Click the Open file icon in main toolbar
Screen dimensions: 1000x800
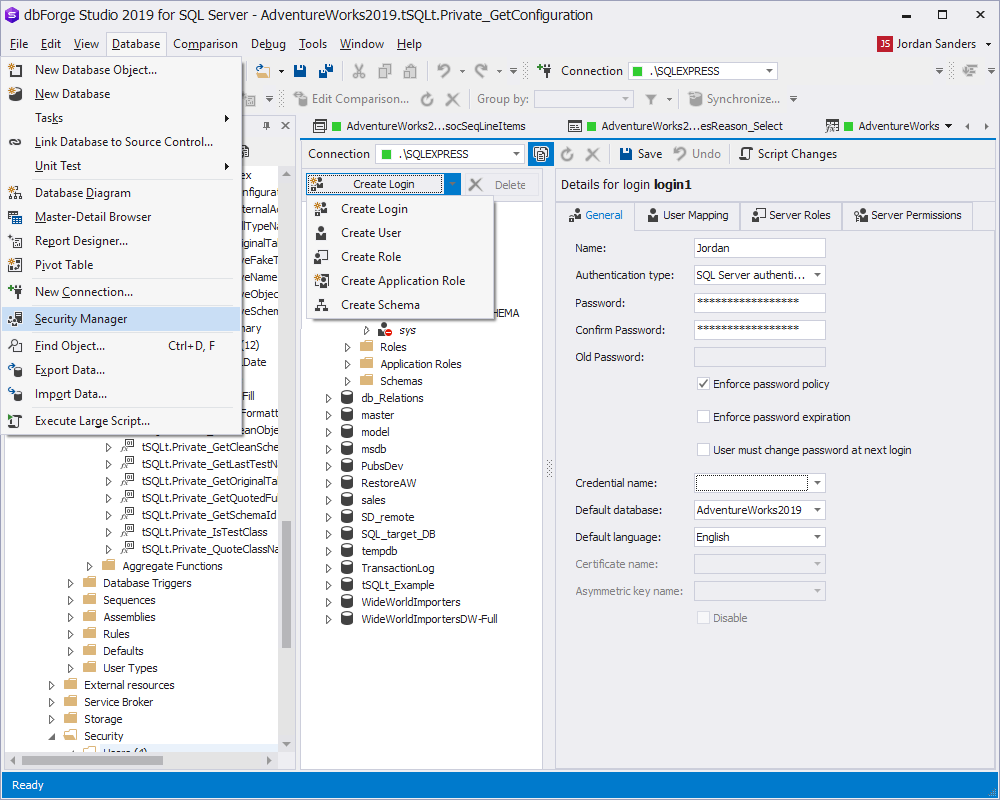click(261, 71)
